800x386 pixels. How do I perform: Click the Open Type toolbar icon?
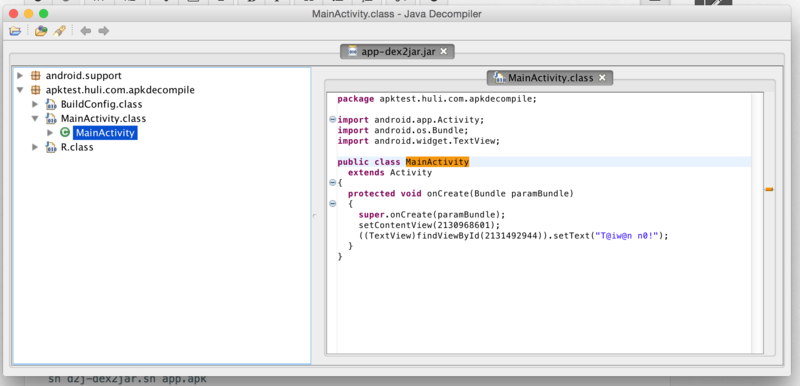point(41,31)
